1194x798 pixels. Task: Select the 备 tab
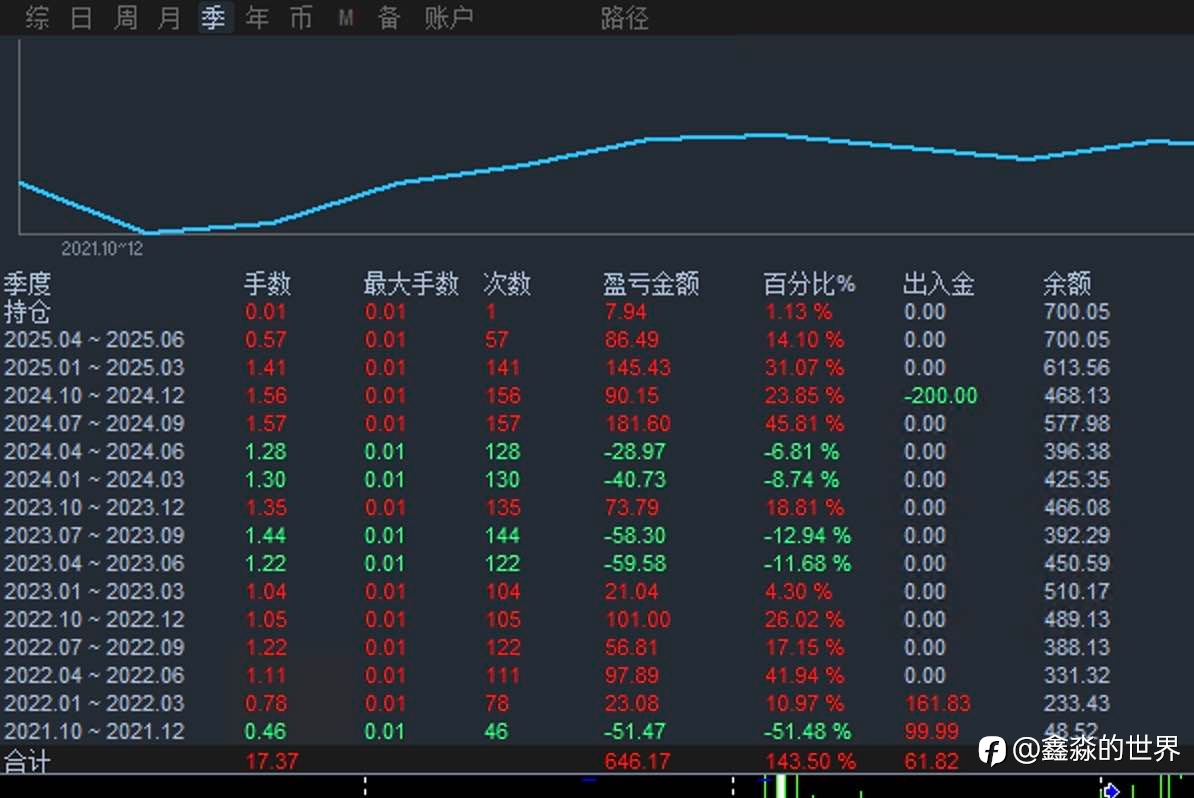pos(389,18)
